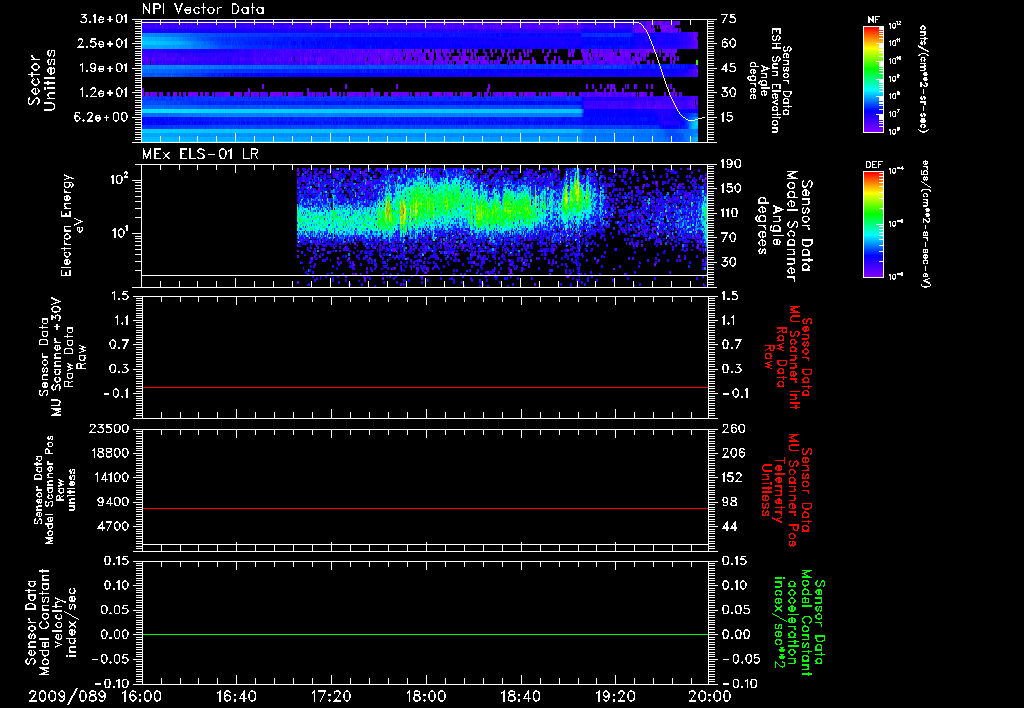Click the 206 telemetry tick label
The image size is (1024, 708).
coord(731,453)
